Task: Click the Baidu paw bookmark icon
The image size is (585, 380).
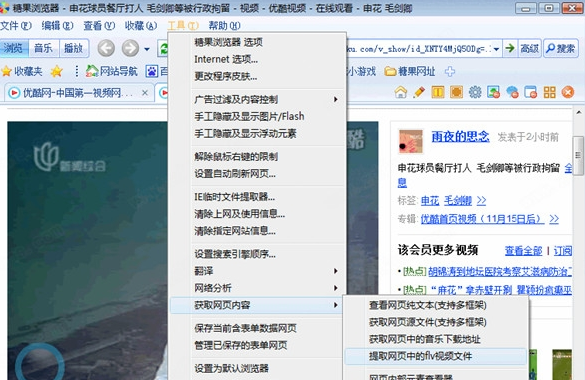Action: coord(151,71)
